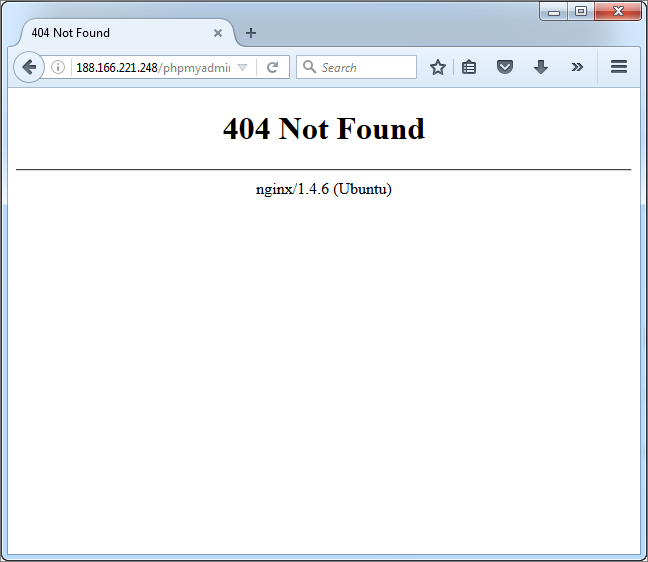648x562 pixels.
Task: Show site information for this page
Action: (58, 67)
